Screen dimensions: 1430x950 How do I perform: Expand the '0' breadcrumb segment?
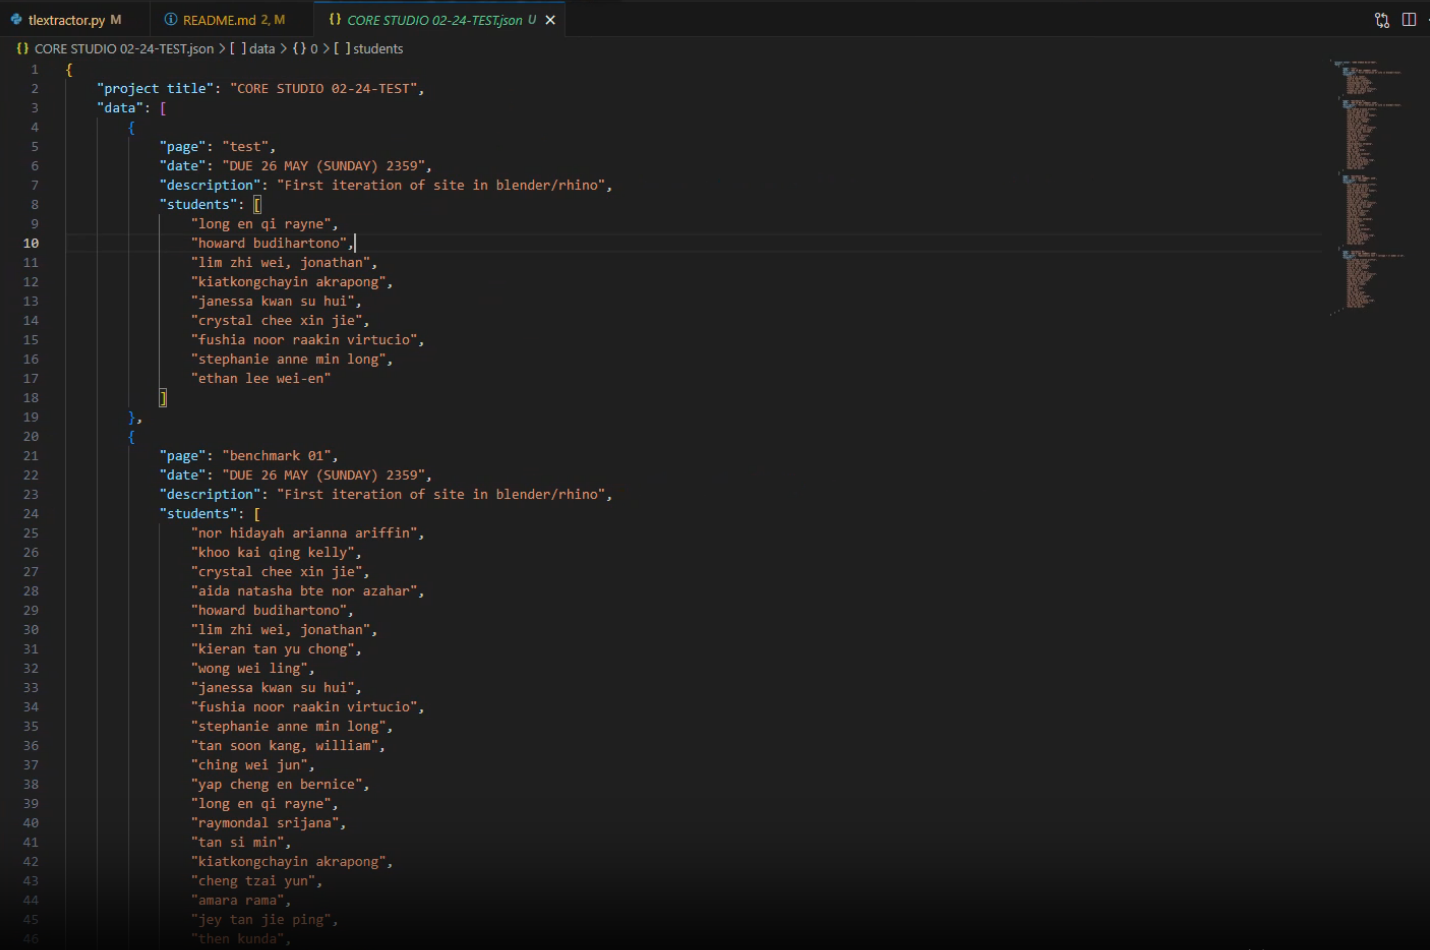pyautogui.click(x=313, y=49)
